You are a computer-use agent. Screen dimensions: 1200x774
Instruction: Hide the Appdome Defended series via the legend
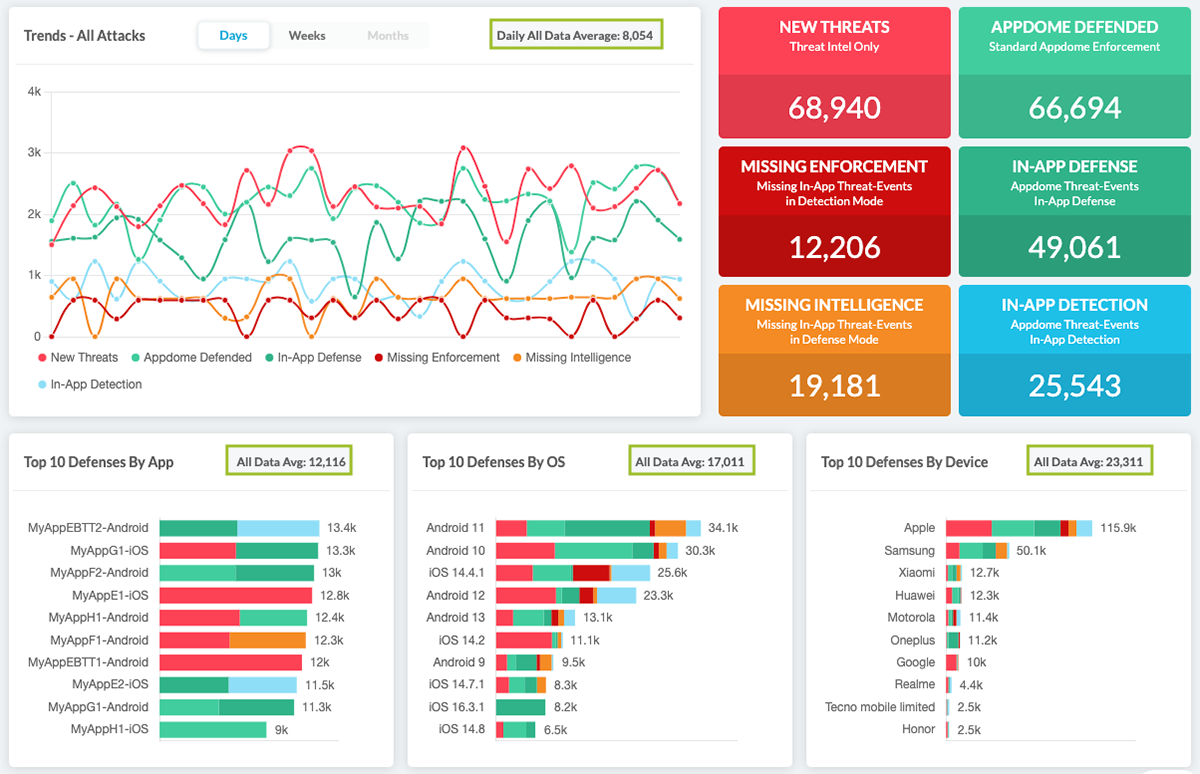pyautogui.click(x=190, y=357)
